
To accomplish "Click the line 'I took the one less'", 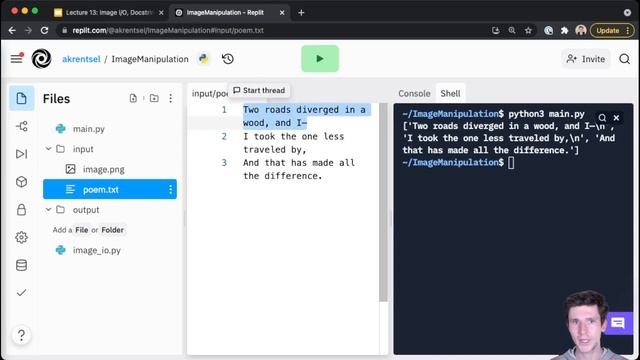I will (x=293, y=136).
